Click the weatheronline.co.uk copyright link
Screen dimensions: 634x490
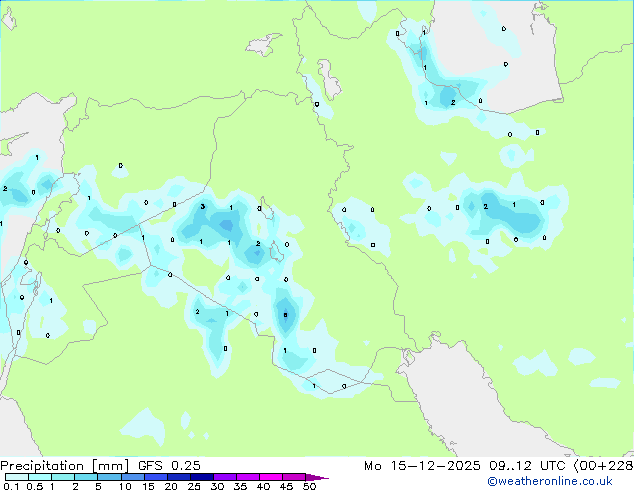[x=549, y=481]
